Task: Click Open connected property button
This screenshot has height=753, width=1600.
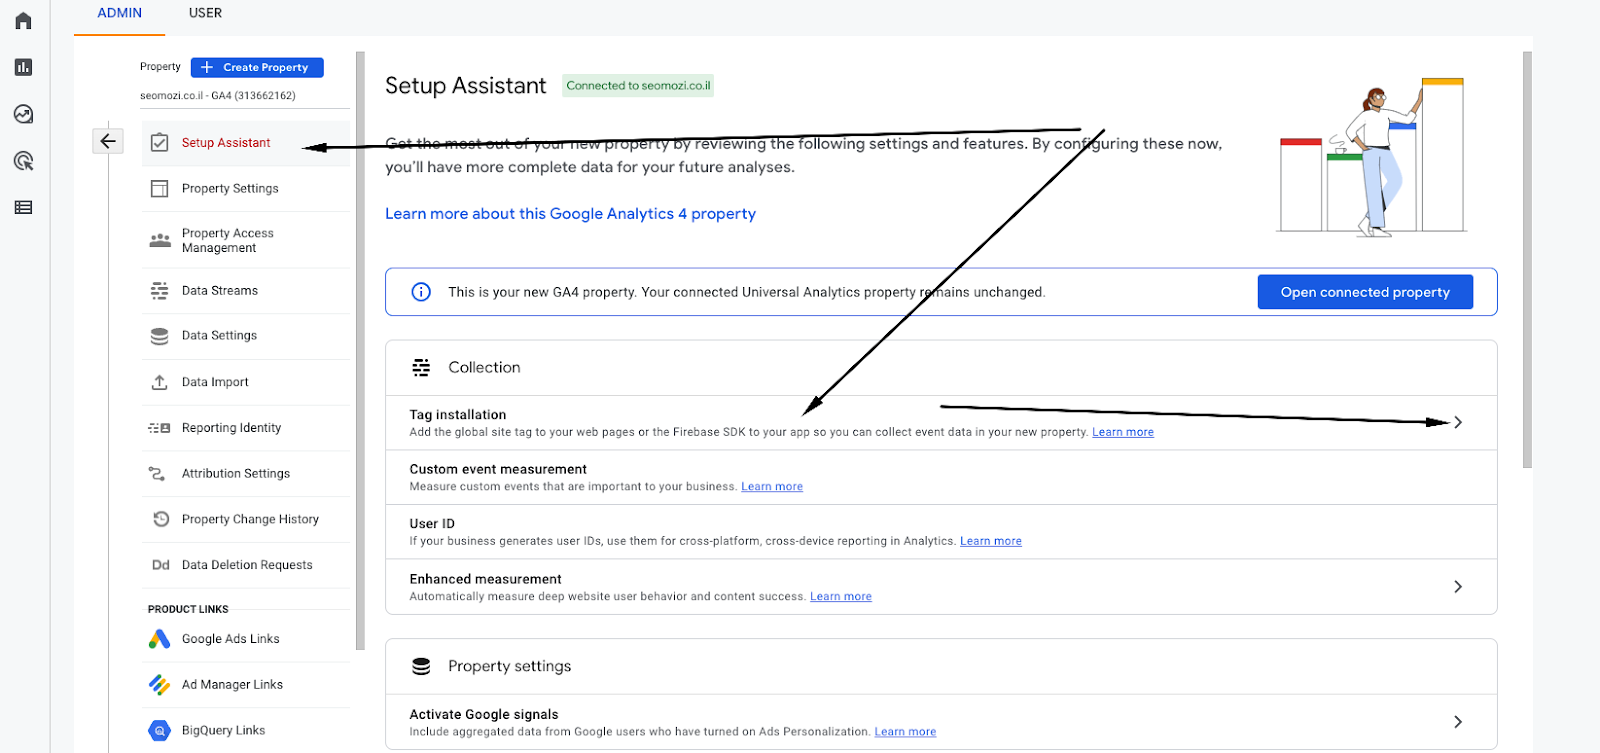Action: click(x=1365, y=292)
